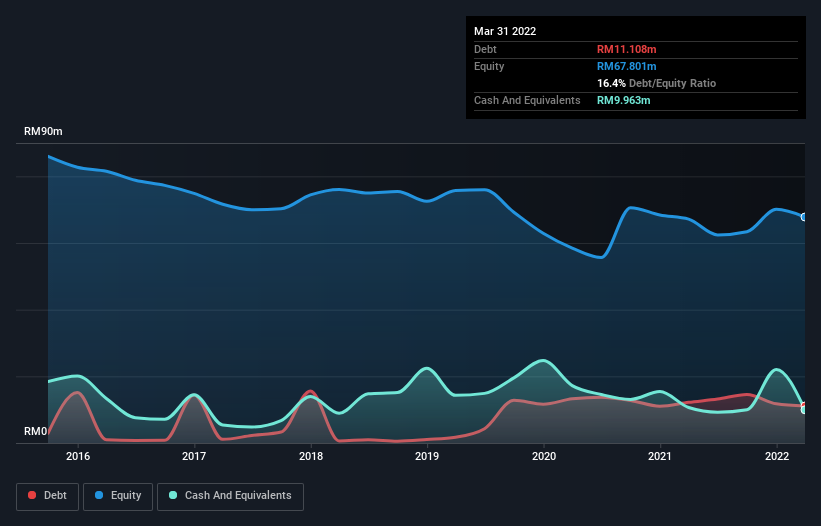Click the Cash And Equivalents tooltip label
The height and width of the screenshot is (526, 821).
pyautogui.click(x=527, y=100)
